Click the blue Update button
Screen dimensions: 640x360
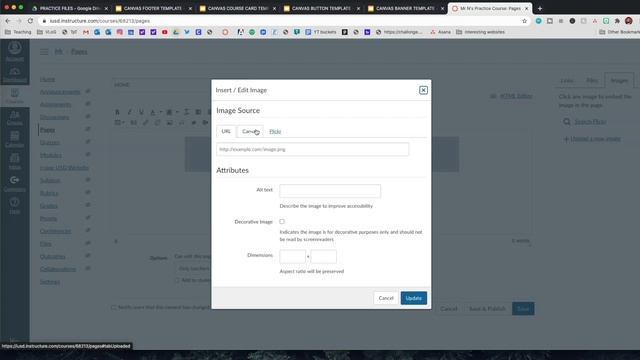pos(413,298)
